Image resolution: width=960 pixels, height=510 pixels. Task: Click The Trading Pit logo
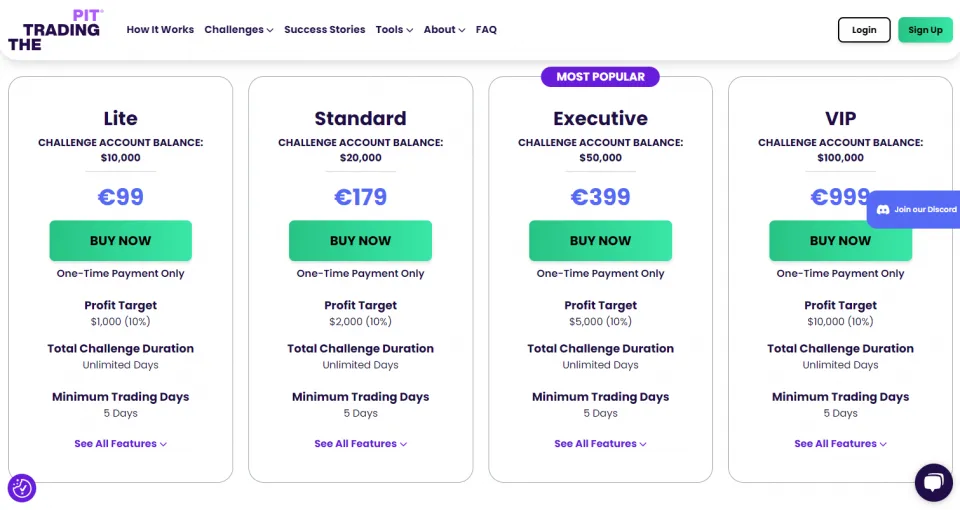click(55, 30)
